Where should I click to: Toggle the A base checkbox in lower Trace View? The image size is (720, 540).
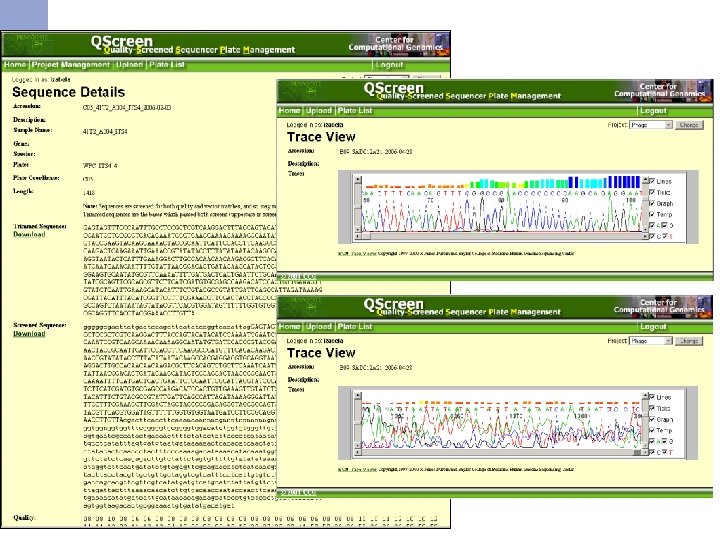[652, 441]
